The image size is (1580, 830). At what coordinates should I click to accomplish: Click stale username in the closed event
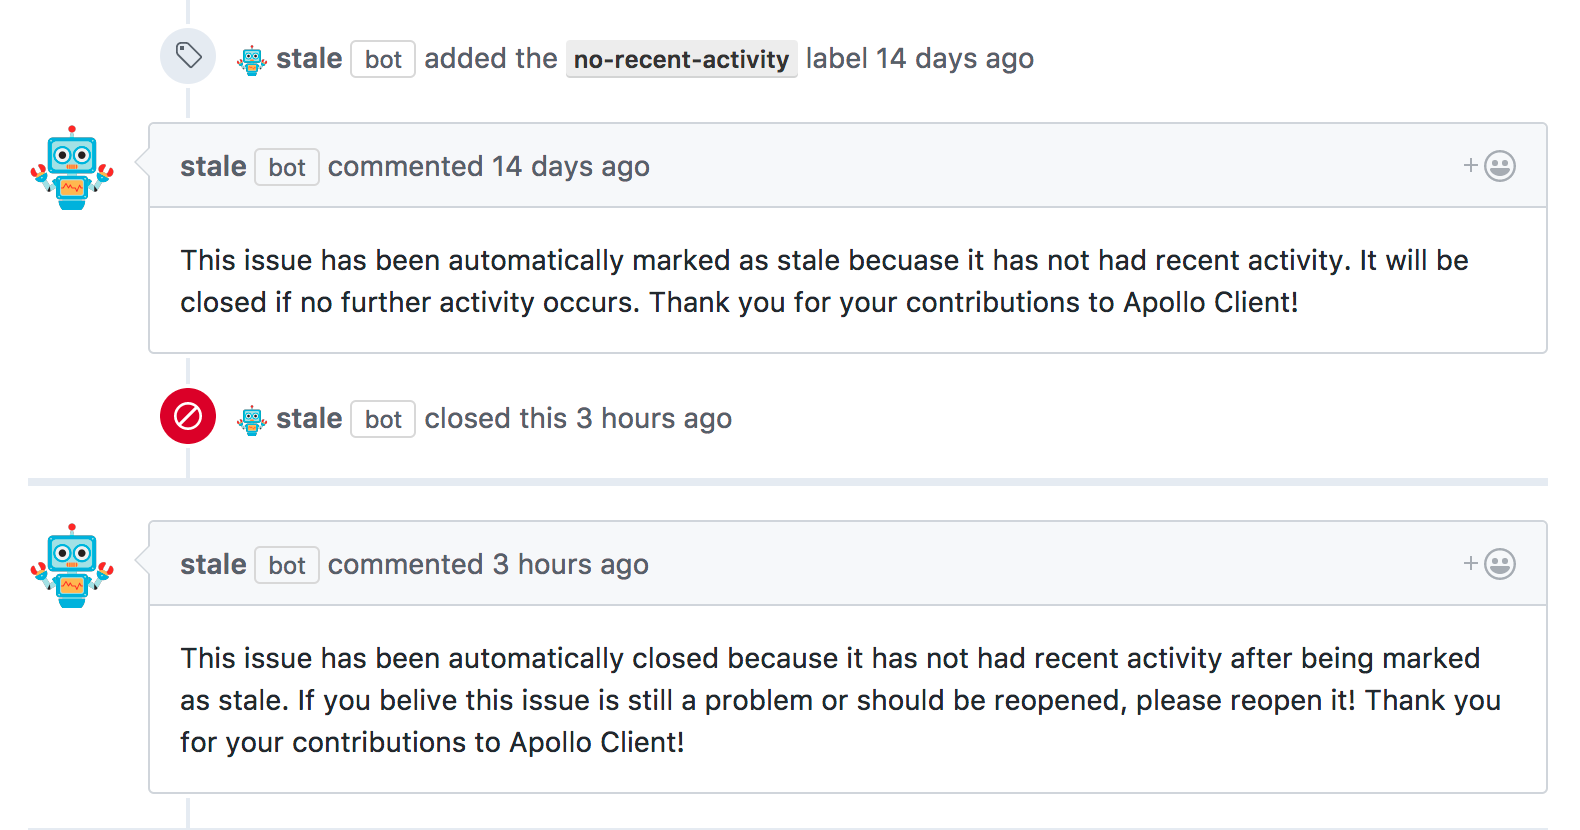tap(309, 419)
